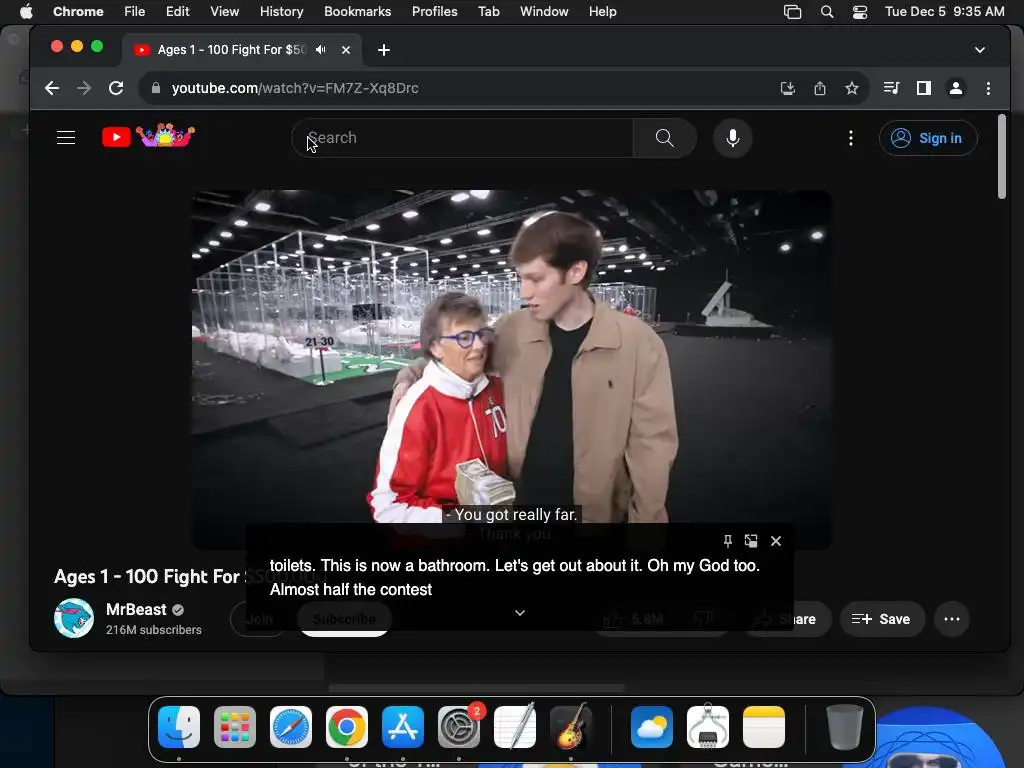
Task: Open App Store from the Dock
Action: [403, 727]
